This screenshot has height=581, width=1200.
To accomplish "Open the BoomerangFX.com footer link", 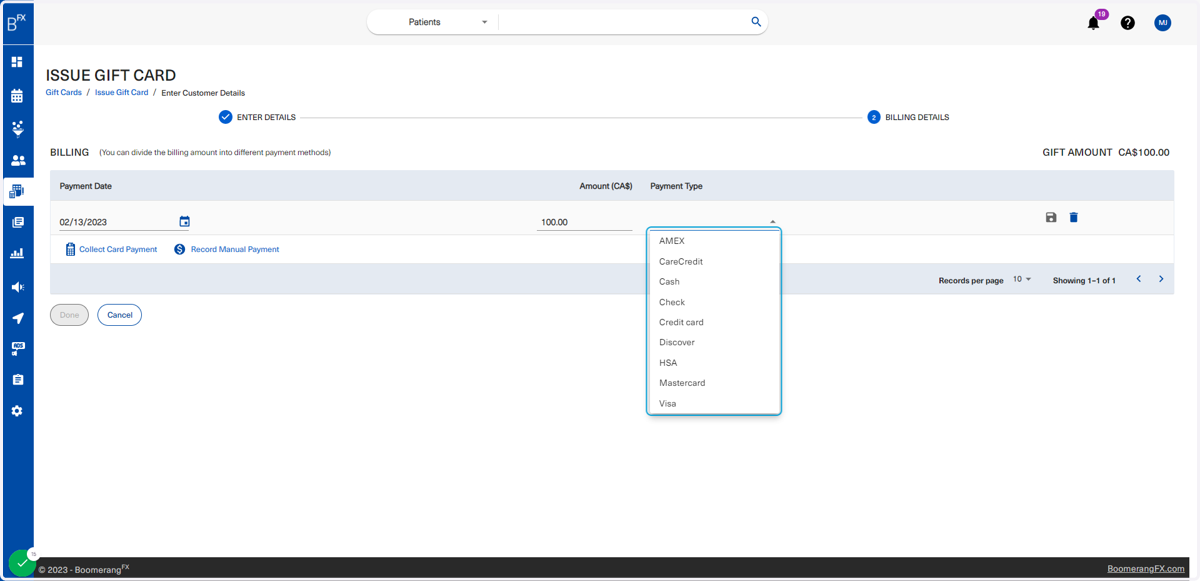I will point(1146,568).
